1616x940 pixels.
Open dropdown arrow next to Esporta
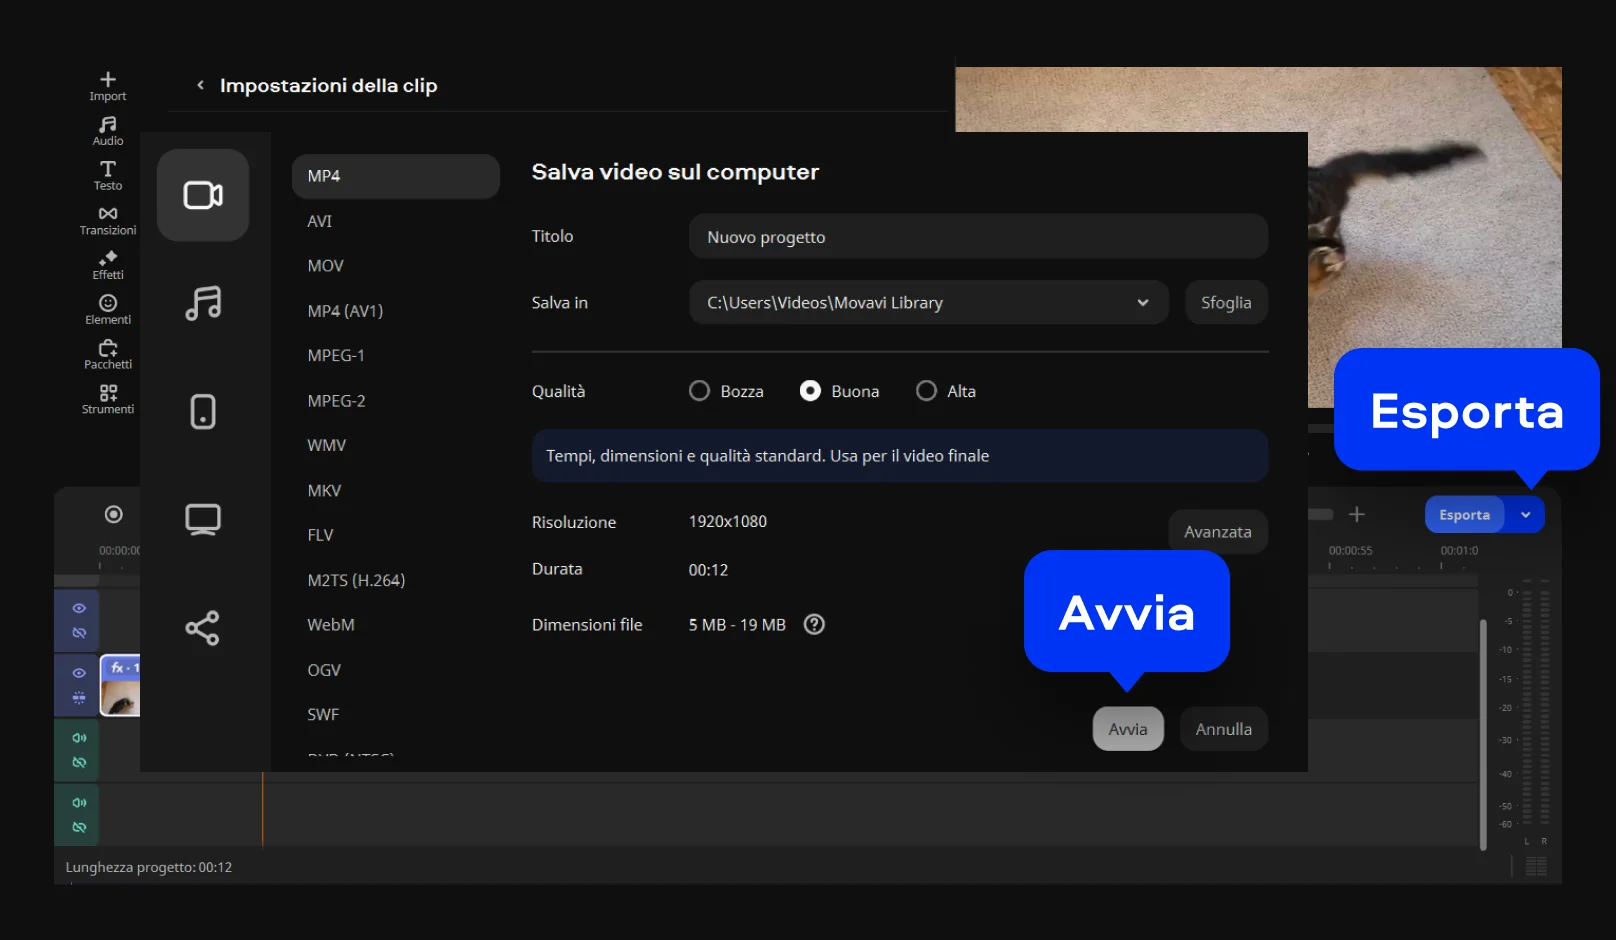(x=1525, y=515)
